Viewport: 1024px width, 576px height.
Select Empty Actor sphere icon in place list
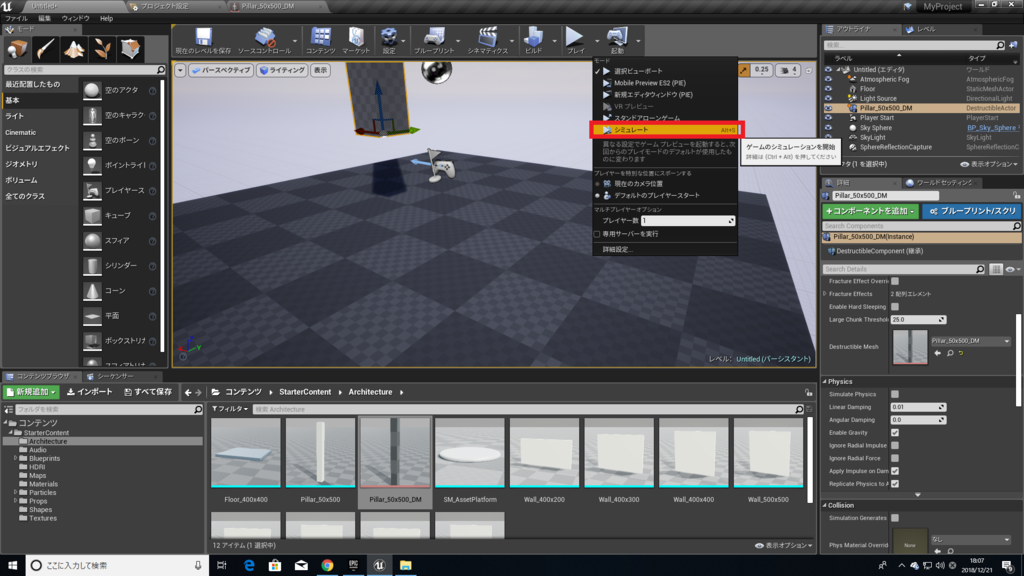coord(92,90)
